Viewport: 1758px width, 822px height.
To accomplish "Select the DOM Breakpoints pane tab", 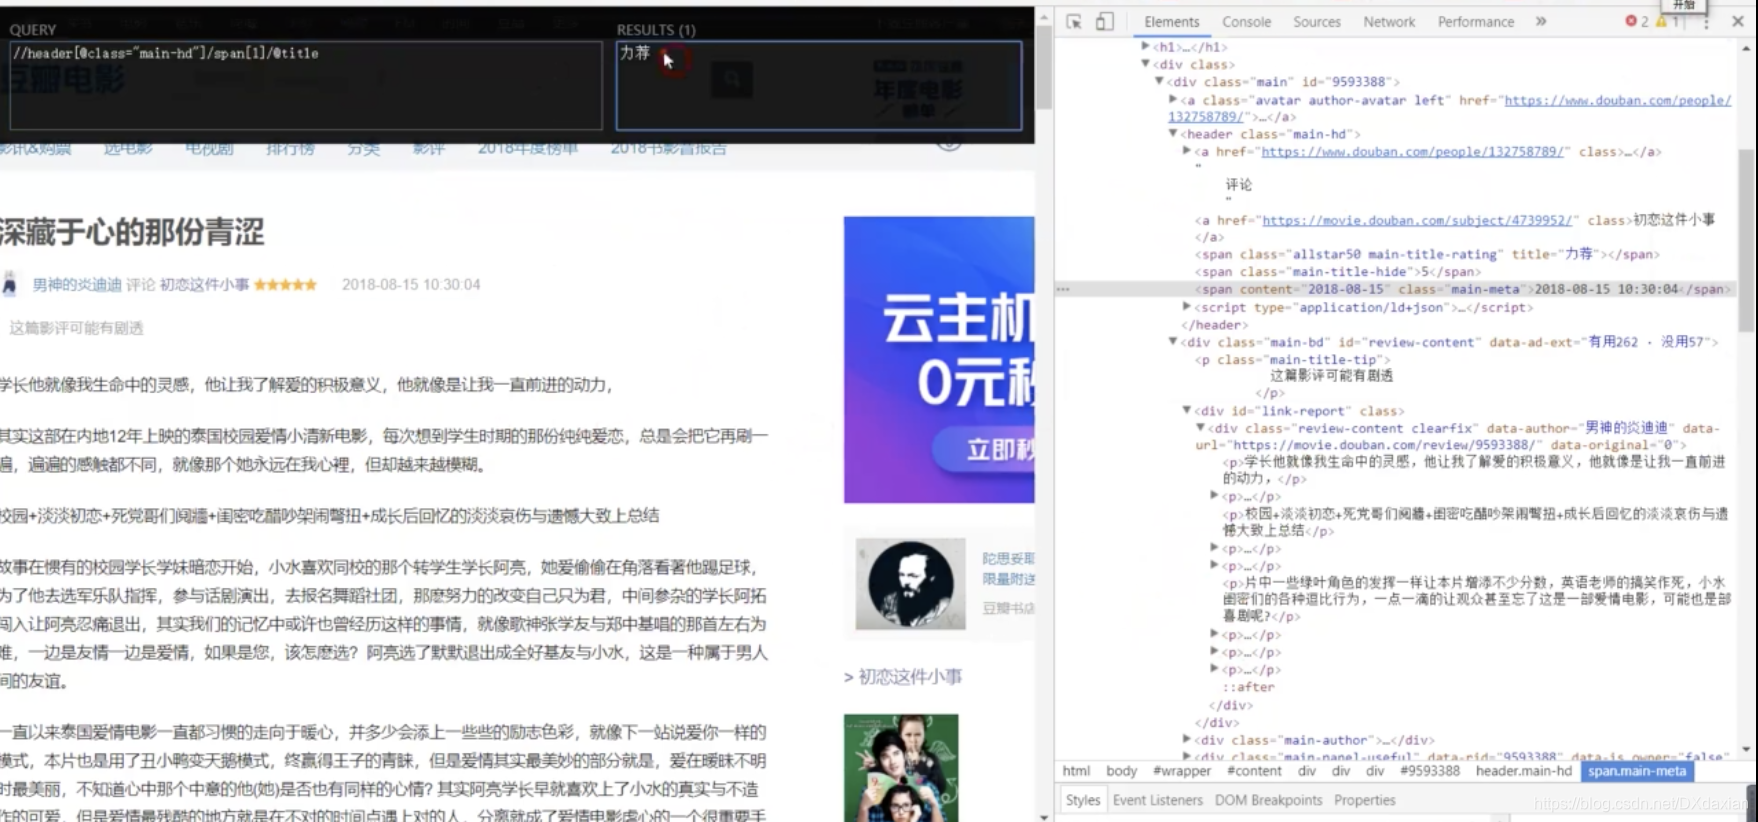I will pos(1268,800).
